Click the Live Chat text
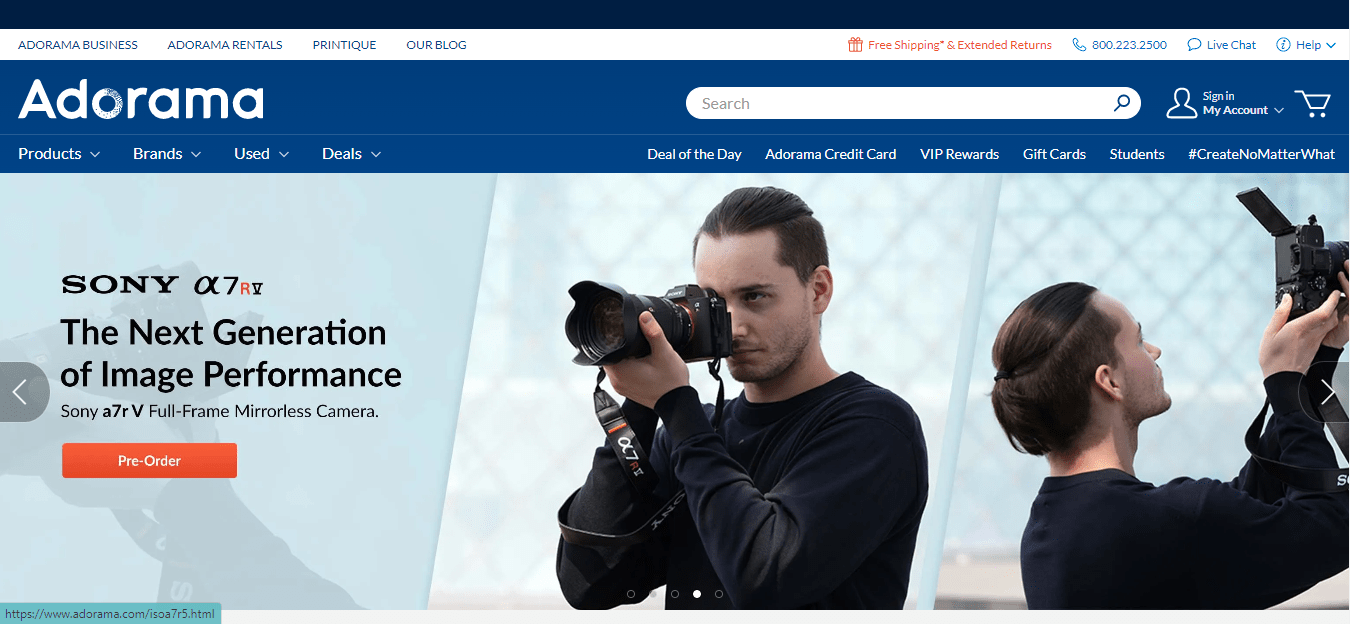This screenshot has width=1350, height=624. (x=1231, y=45)
